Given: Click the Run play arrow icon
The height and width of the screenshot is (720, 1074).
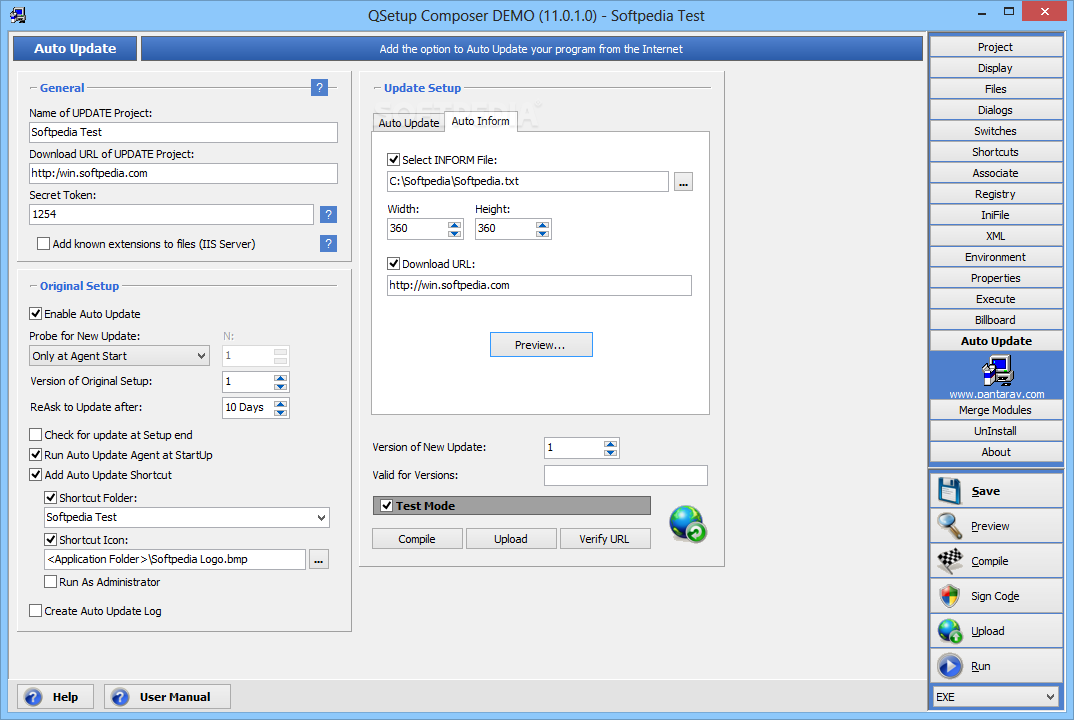Looking at the screenshot, I should [x=949, y=666].
